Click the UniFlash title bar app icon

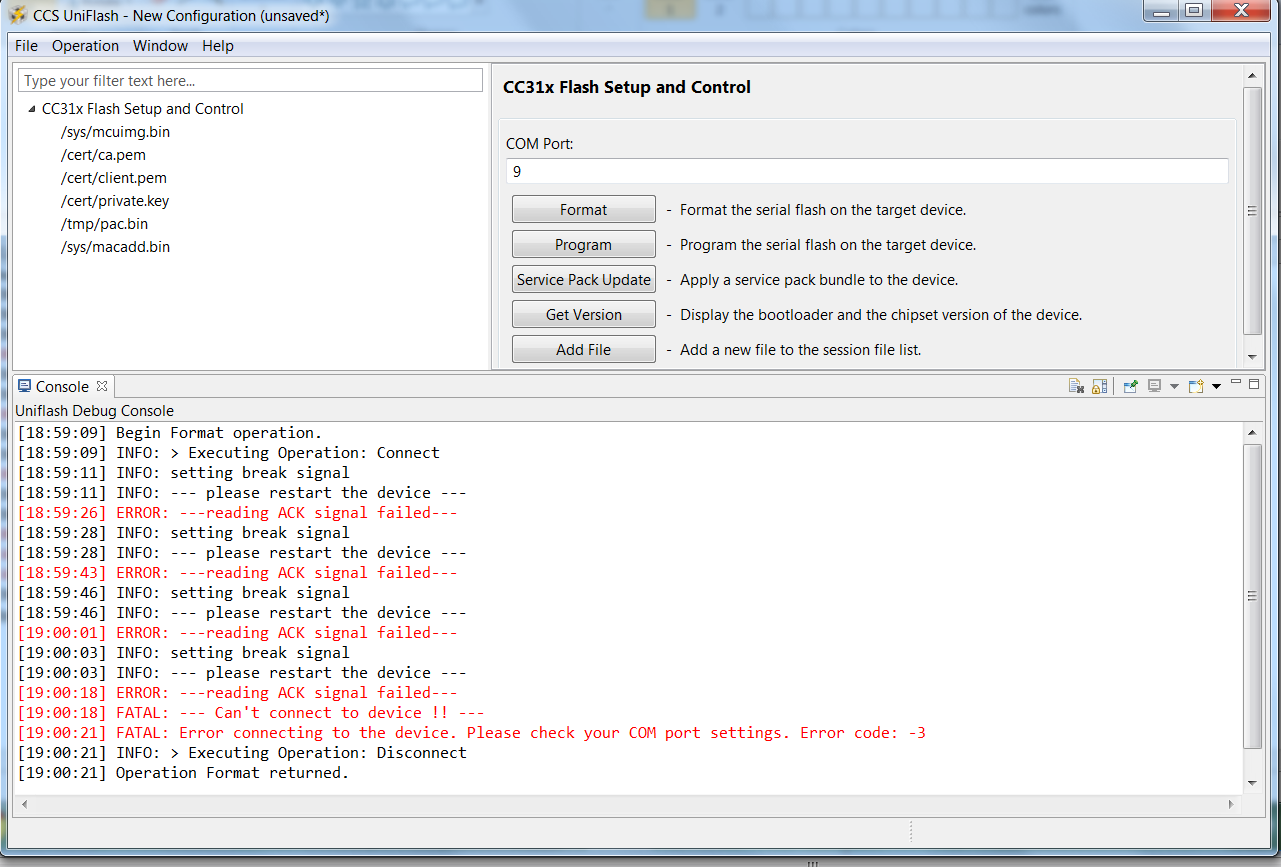click(17, 15)
